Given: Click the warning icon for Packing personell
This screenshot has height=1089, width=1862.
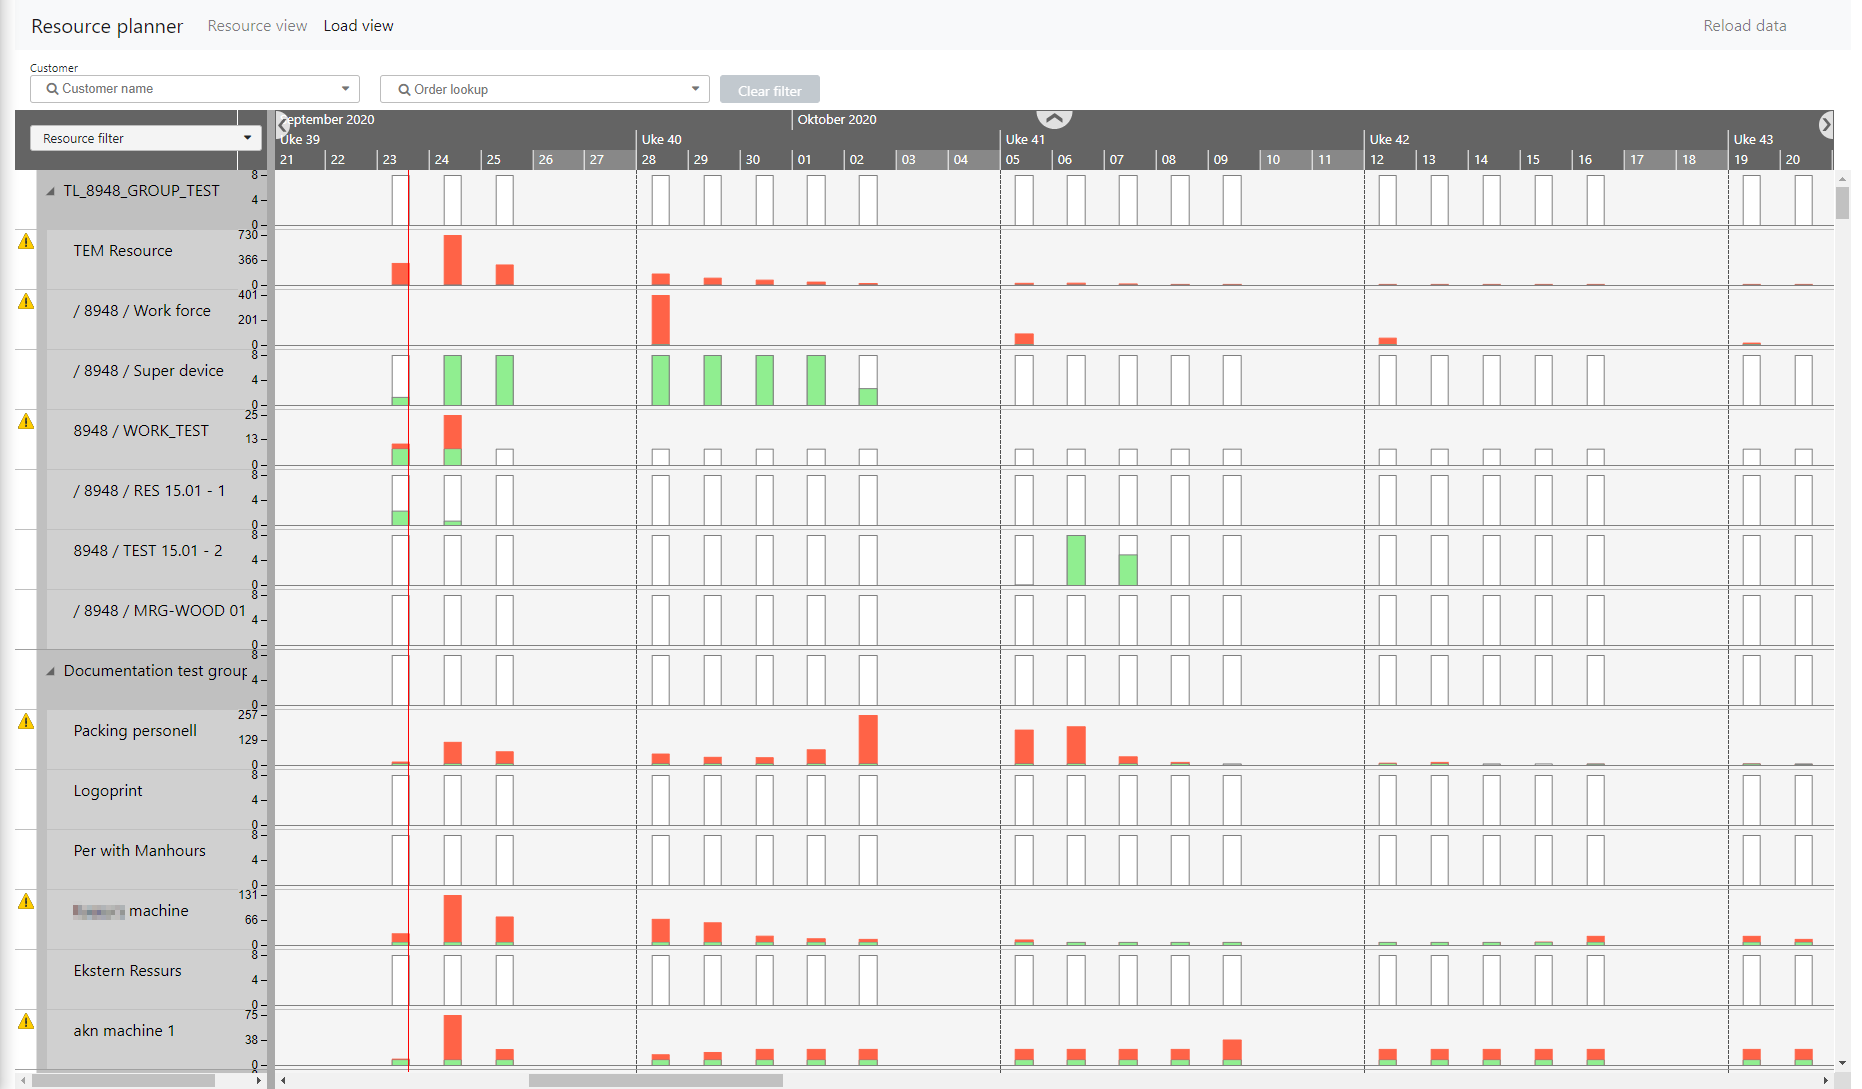Looking at the screenshot, I should (x=26, y=722).
